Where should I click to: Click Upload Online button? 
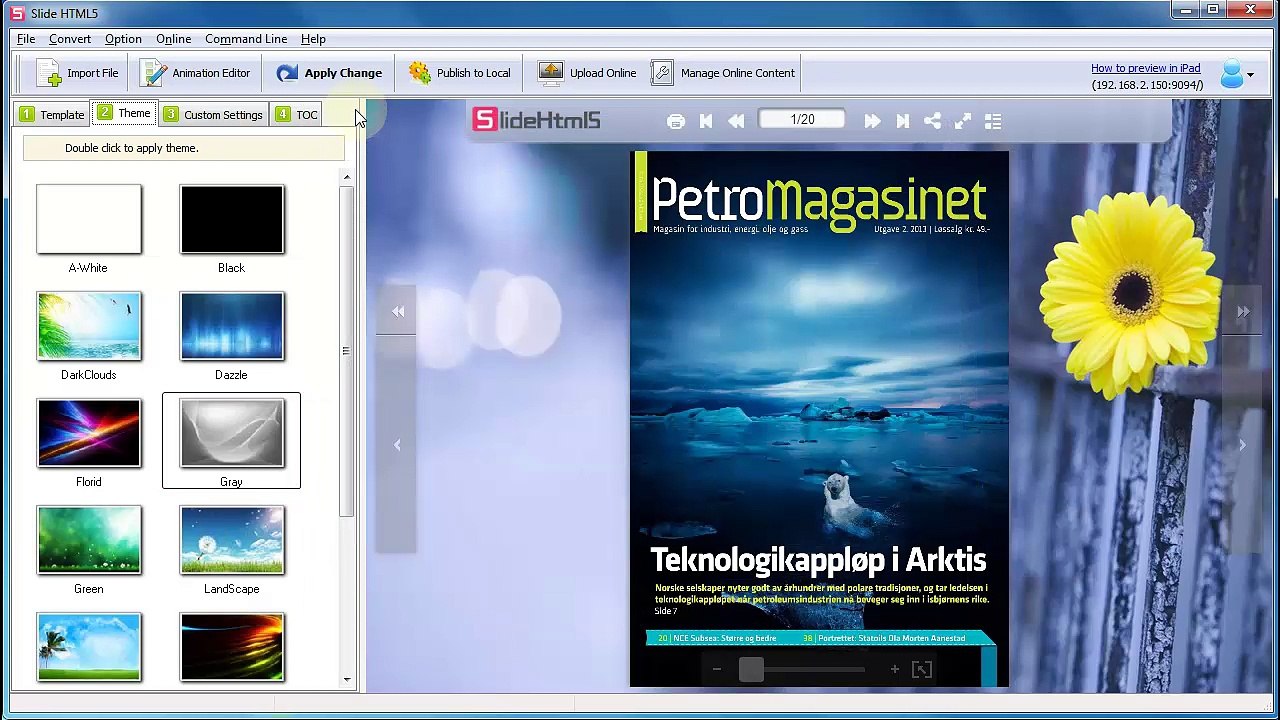(587, 73)
